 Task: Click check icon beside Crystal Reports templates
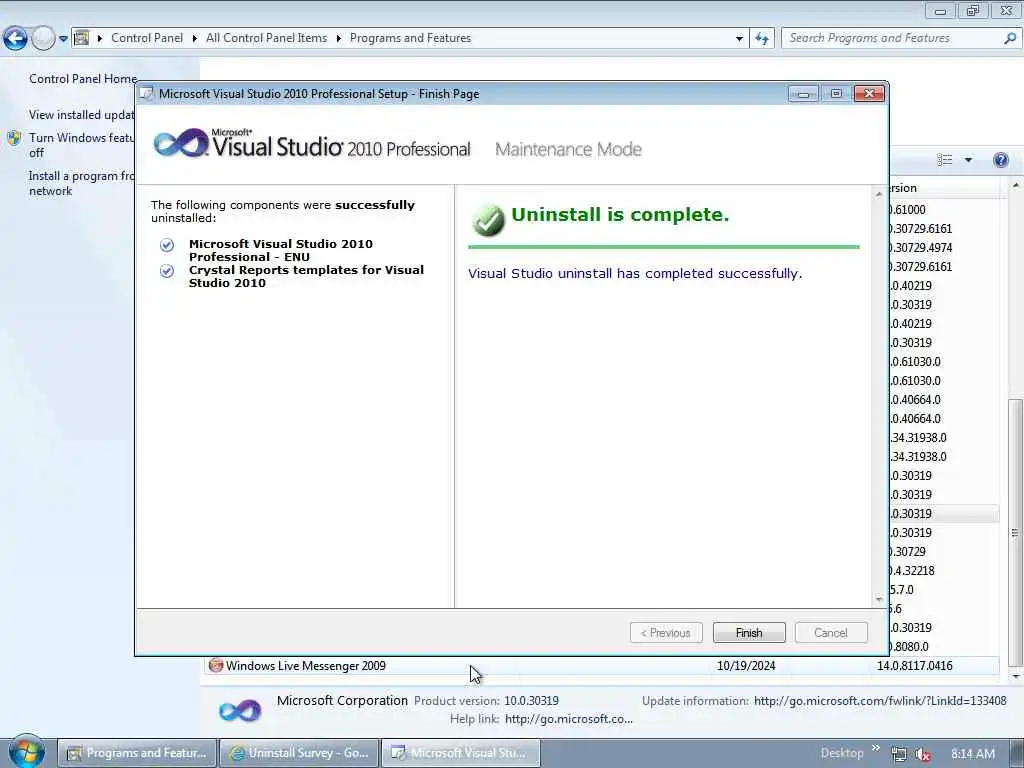[167, 271]
